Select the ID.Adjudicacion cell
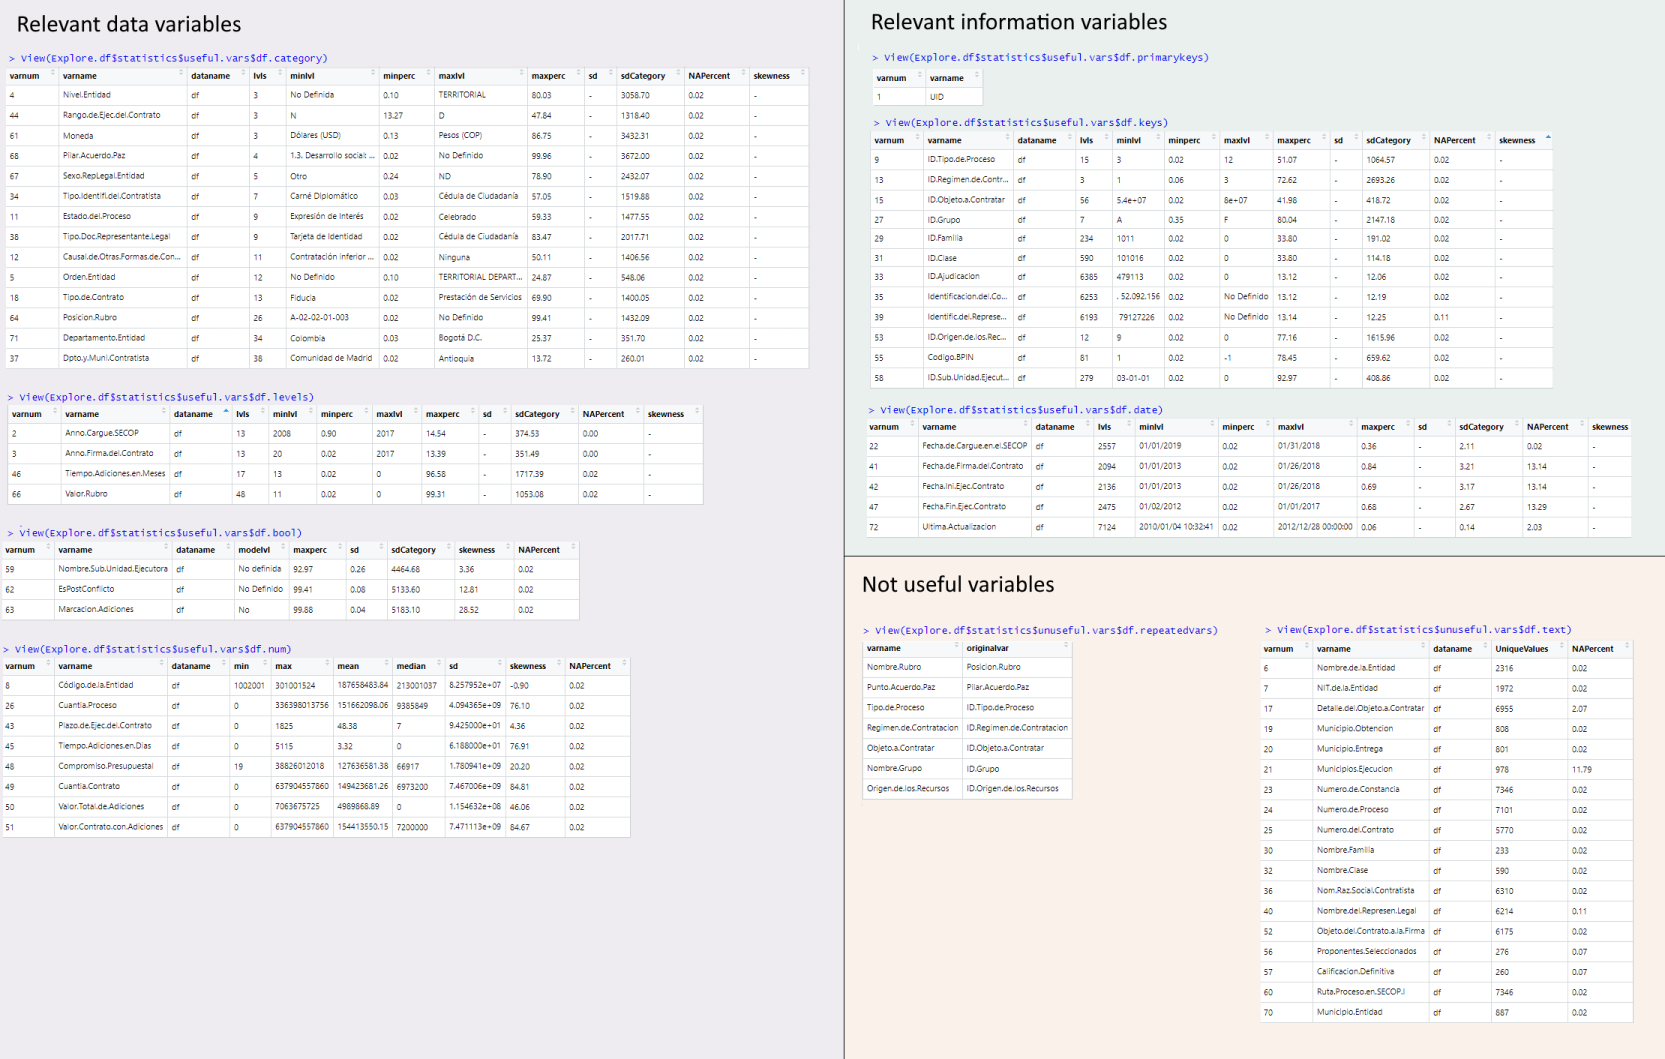 [x=953, y=277]
